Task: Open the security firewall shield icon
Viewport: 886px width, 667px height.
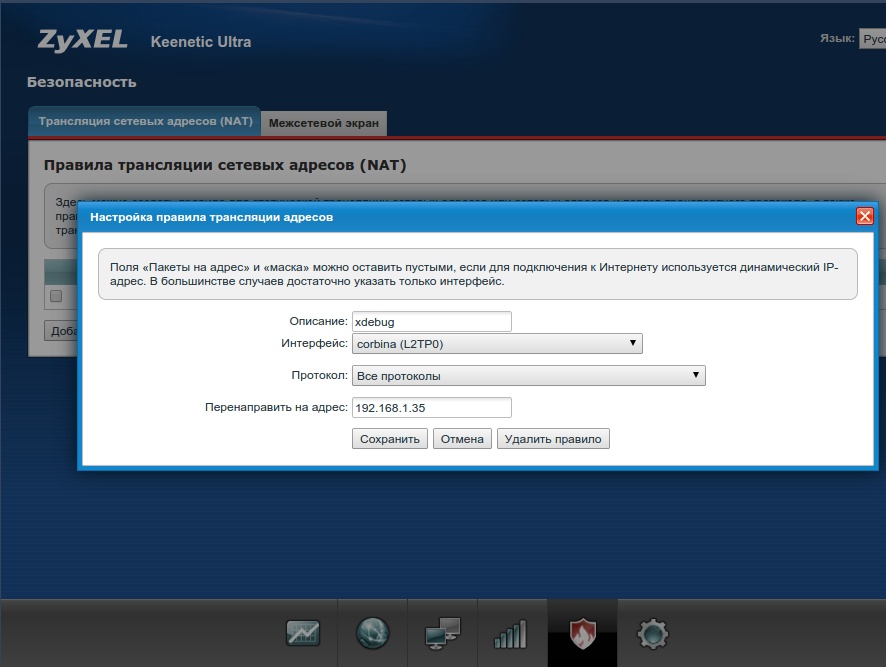Action: click(583, 634)
